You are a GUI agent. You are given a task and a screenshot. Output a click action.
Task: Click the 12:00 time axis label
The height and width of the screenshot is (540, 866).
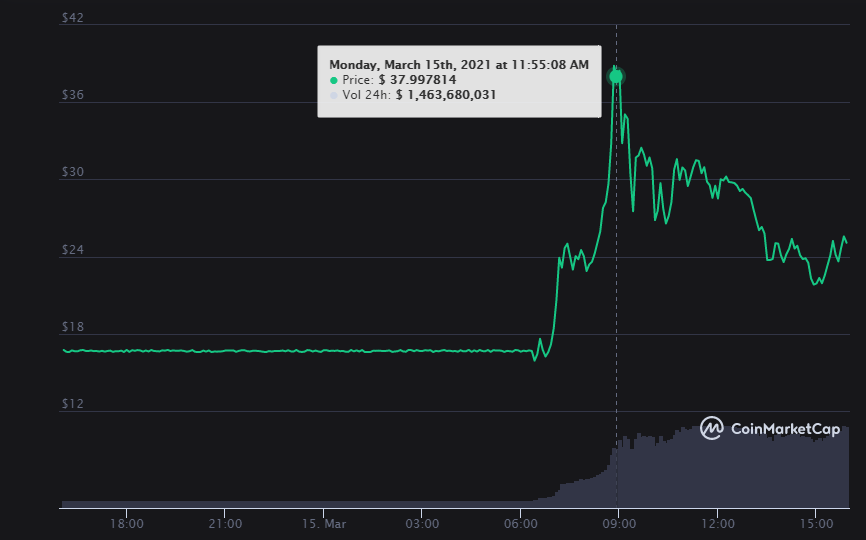click(x=717, y=523)
